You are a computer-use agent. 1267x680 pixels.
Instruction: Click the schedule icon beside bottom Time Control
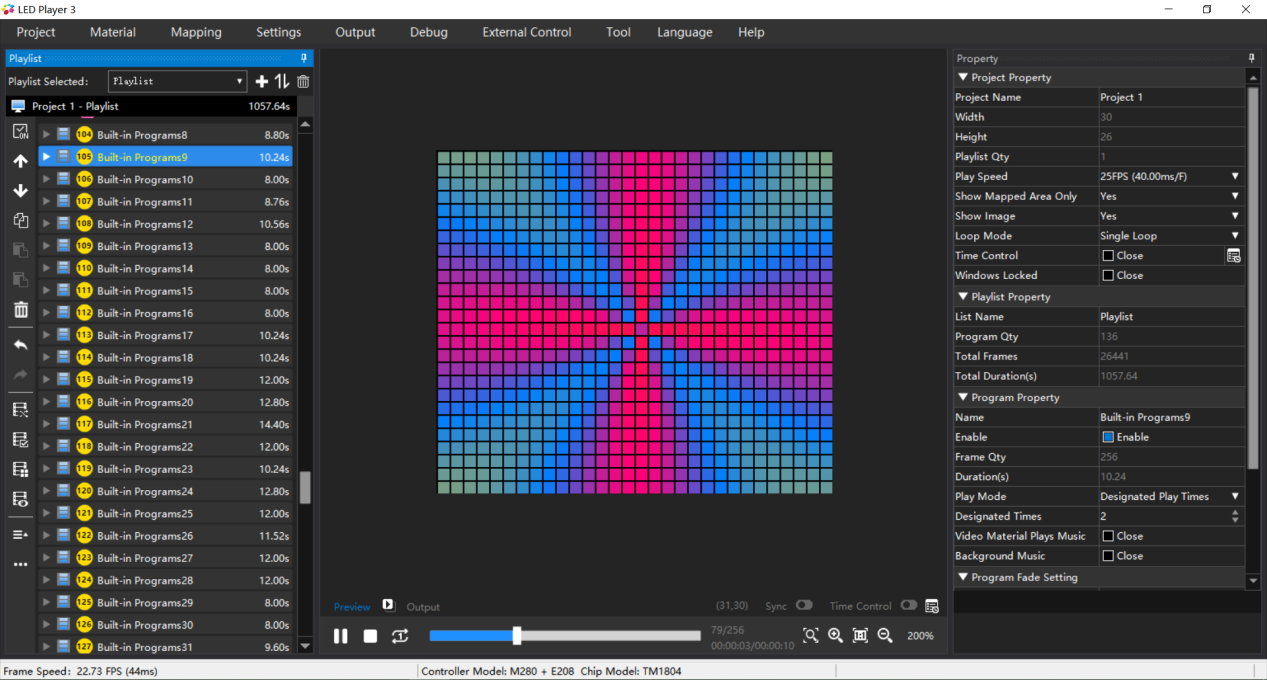(932, 606)
